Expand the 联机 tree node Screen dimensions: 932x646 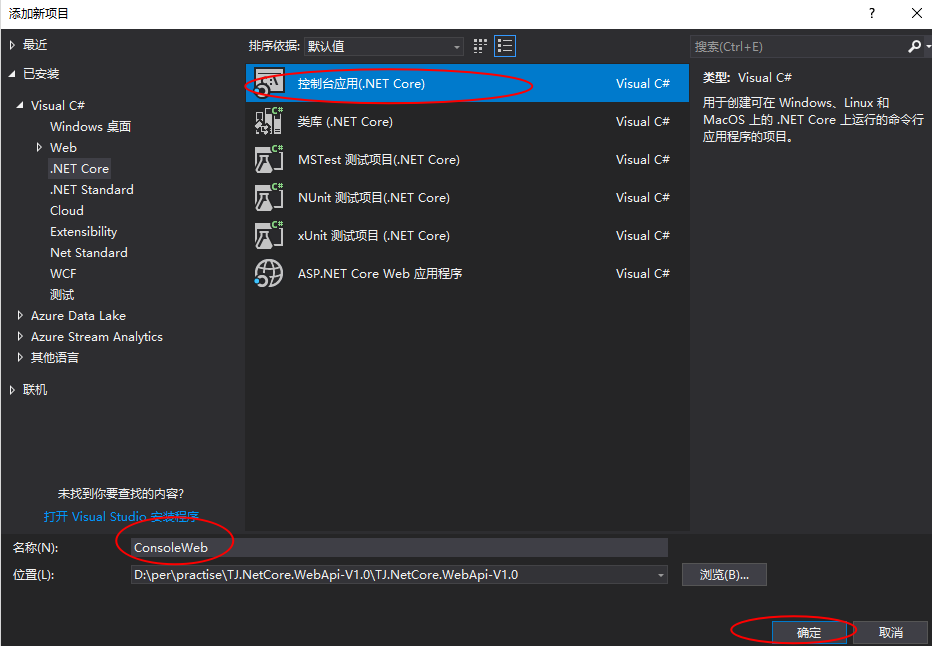click(12, 390)
